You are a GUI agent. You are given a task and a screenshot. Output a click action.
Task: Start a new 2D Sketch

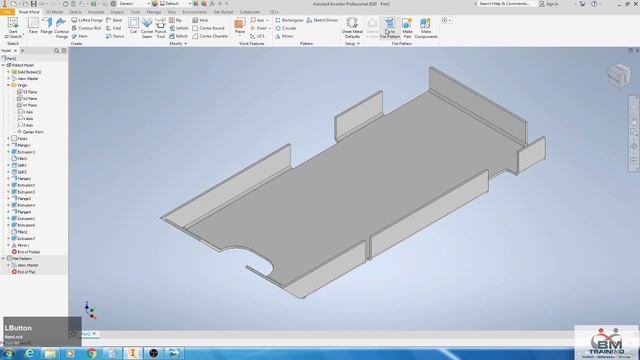(13, 28)
